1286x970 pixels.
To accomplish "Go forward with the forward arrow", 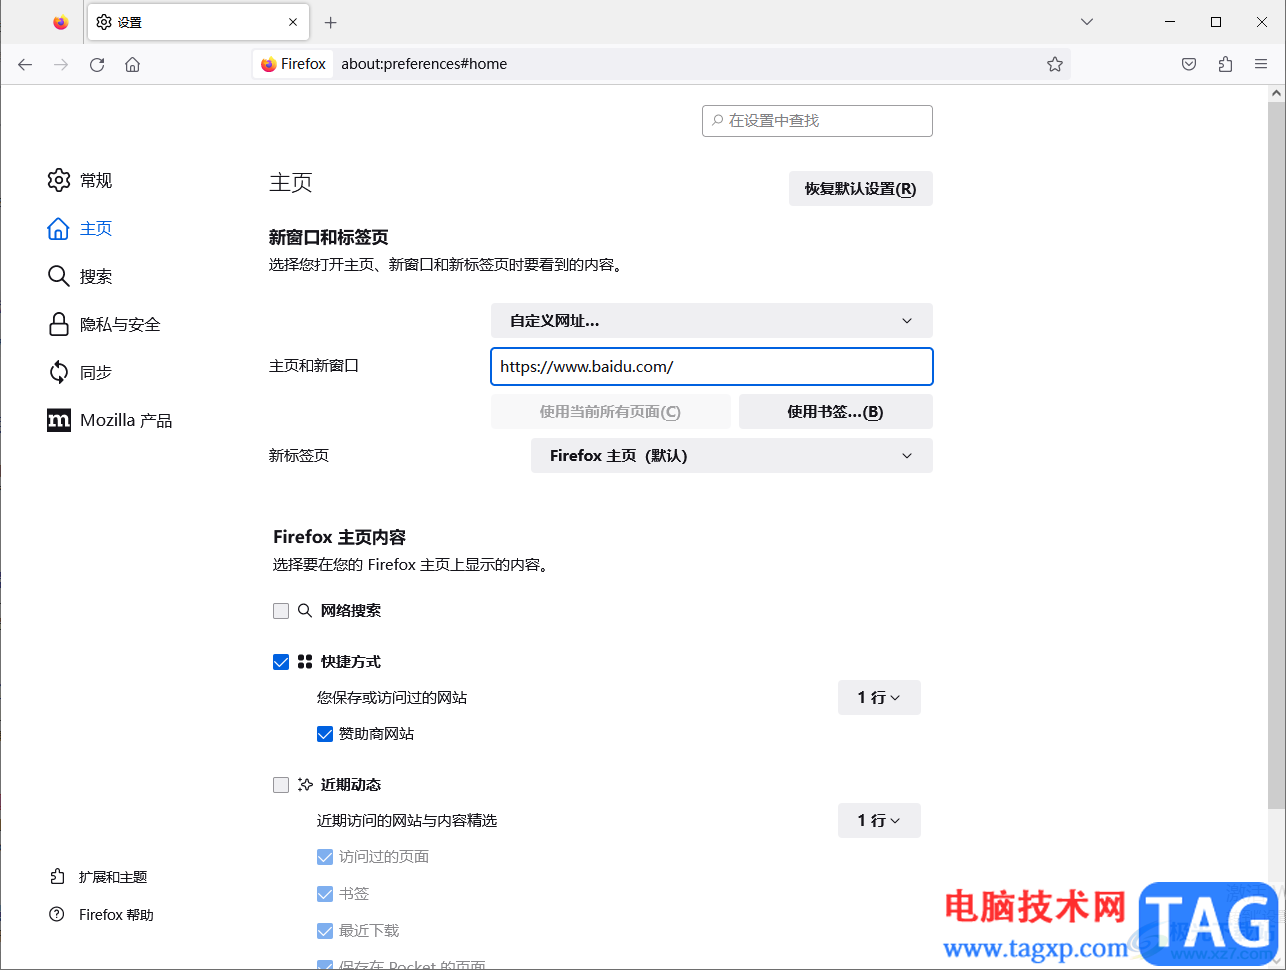I will 61,64.
